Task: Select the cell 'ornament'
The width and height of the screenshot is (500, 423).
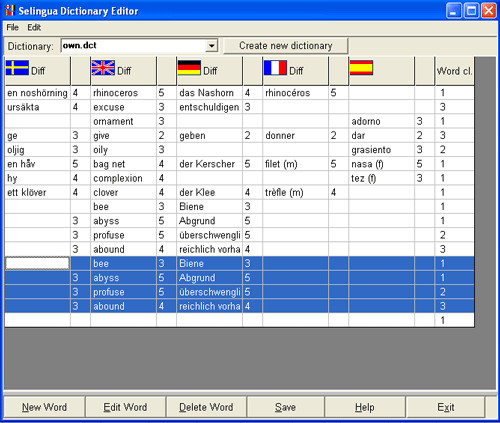Action: click(123, 121)
